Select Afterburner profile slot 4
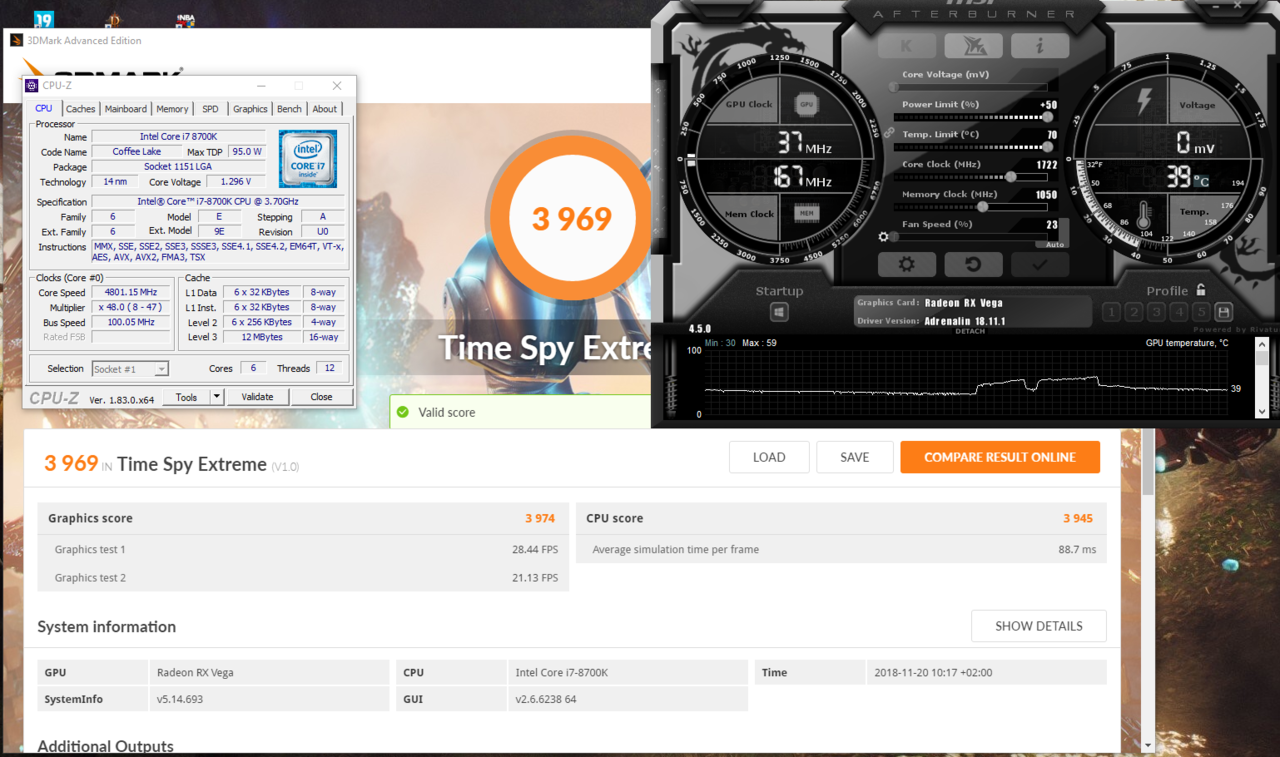Image resolution: width=1280 pixels, height=757 pixels. (1179, 313)
